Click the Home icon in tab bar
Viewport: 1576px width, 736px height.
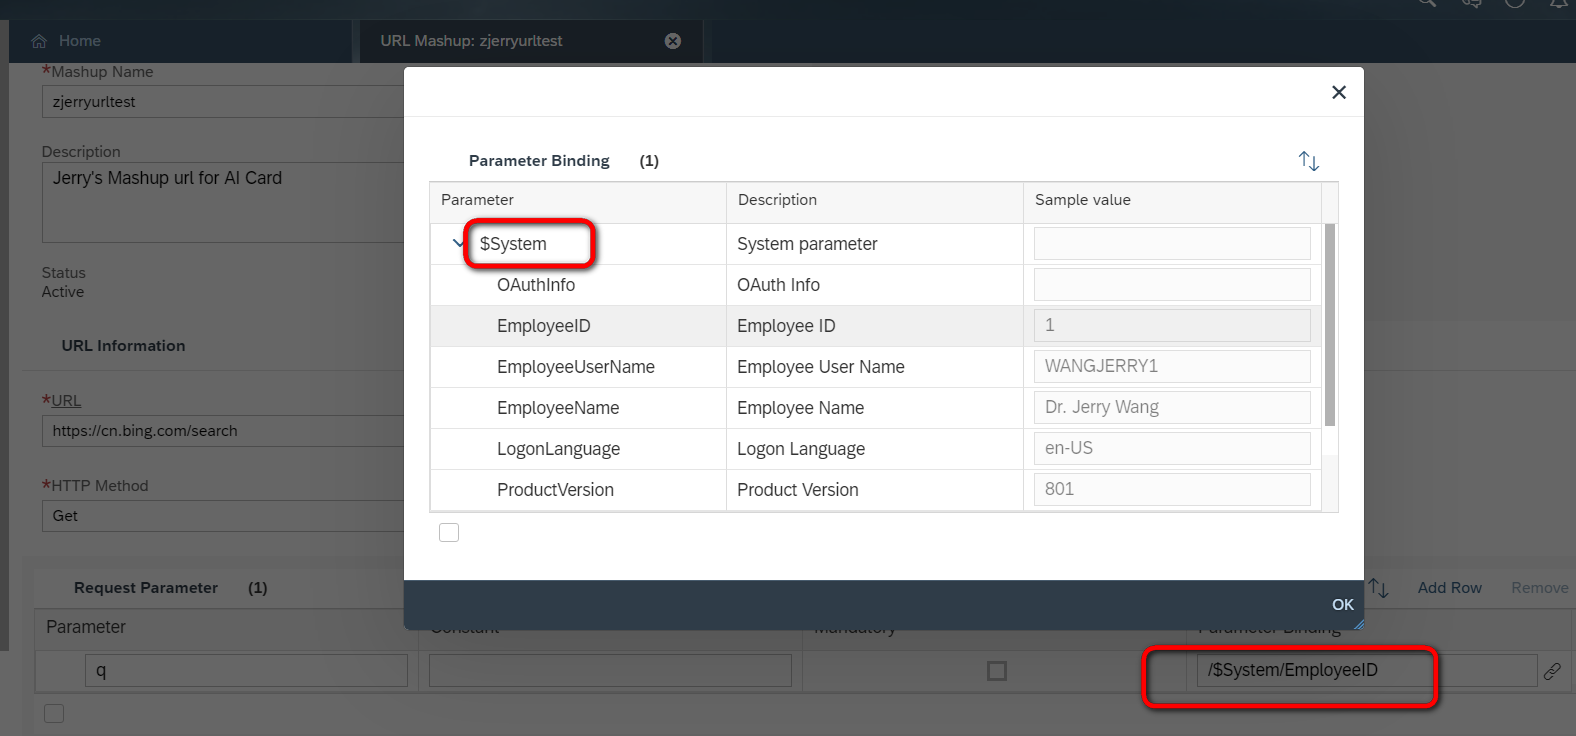(x=39, y=41)
